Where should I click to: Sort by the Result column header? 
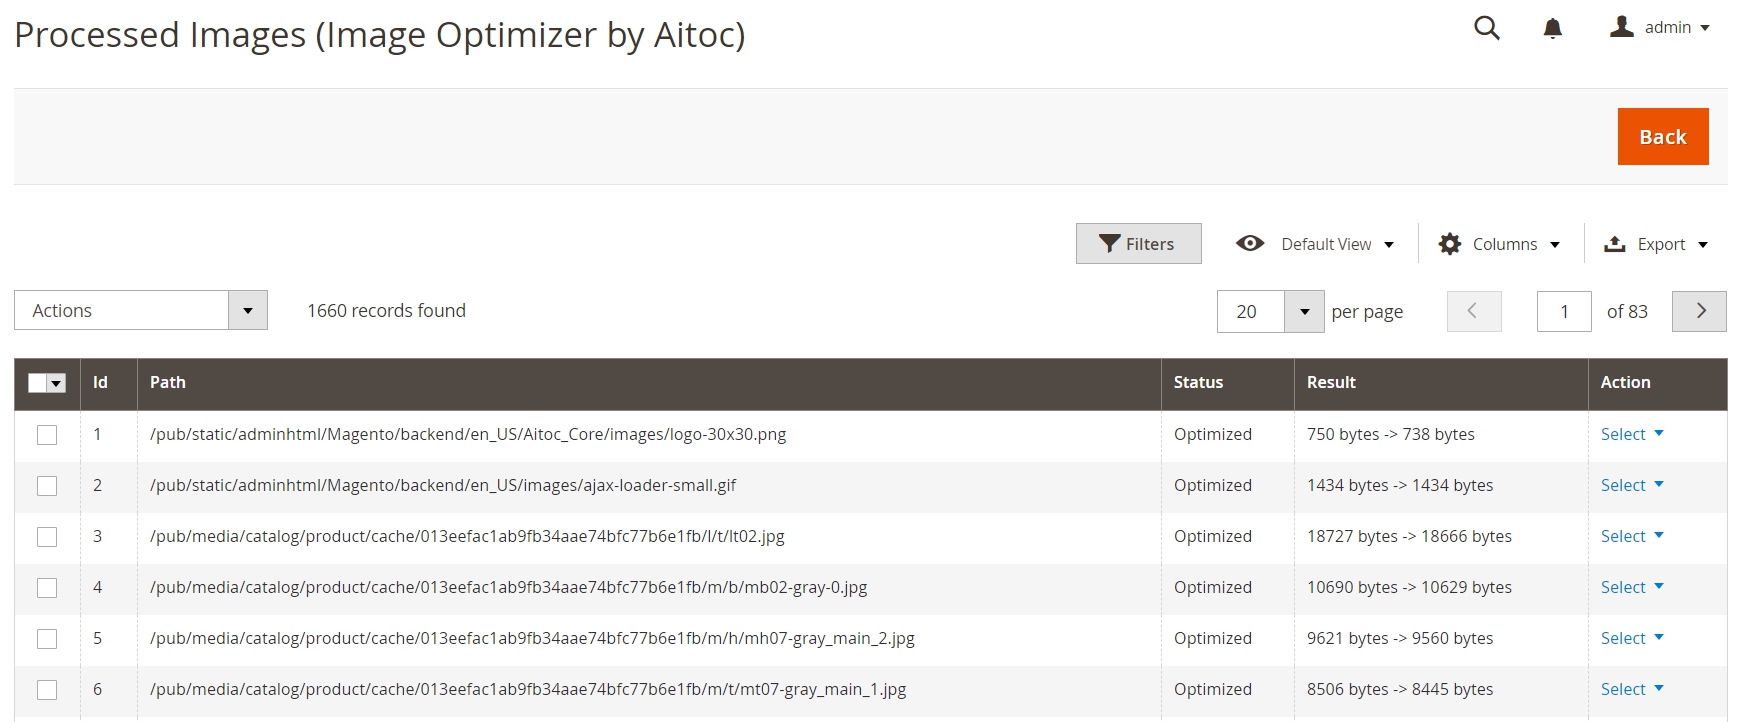coord(1441,383)
